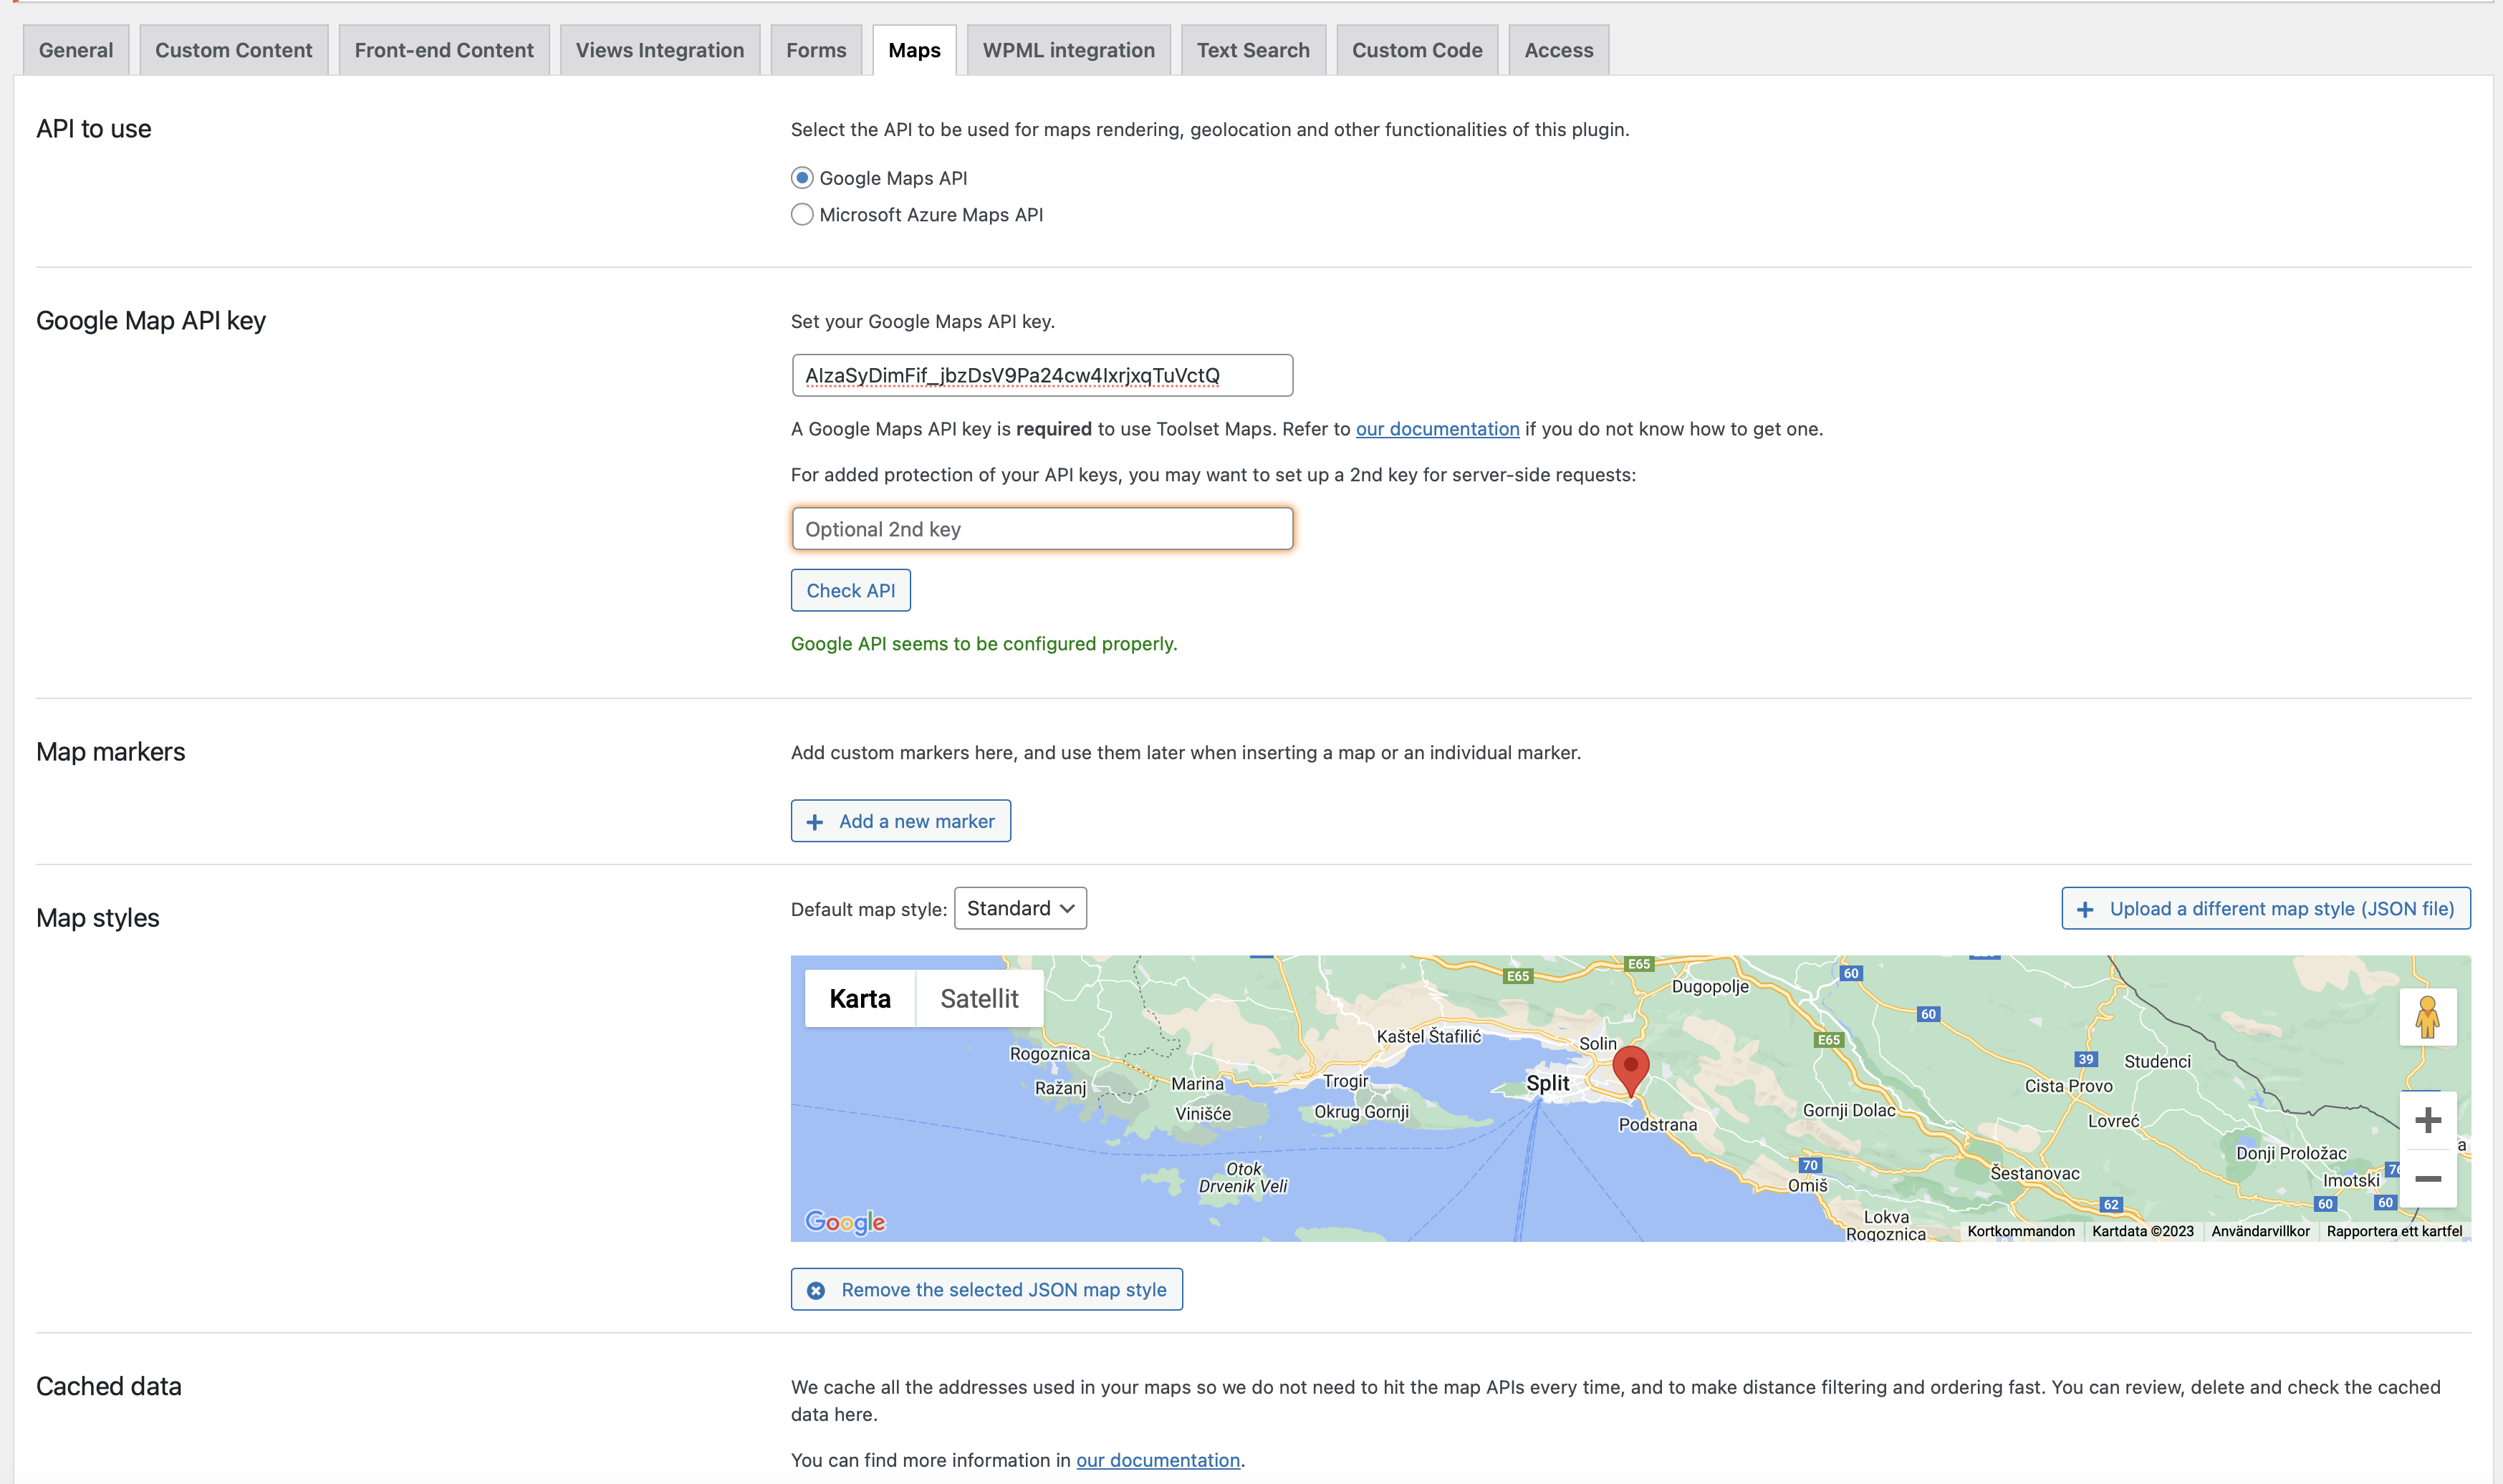Open Kortkommandon keyboard shortcuts on map
This screenshot has width=2503, height=1484.
(2021, 1231)
